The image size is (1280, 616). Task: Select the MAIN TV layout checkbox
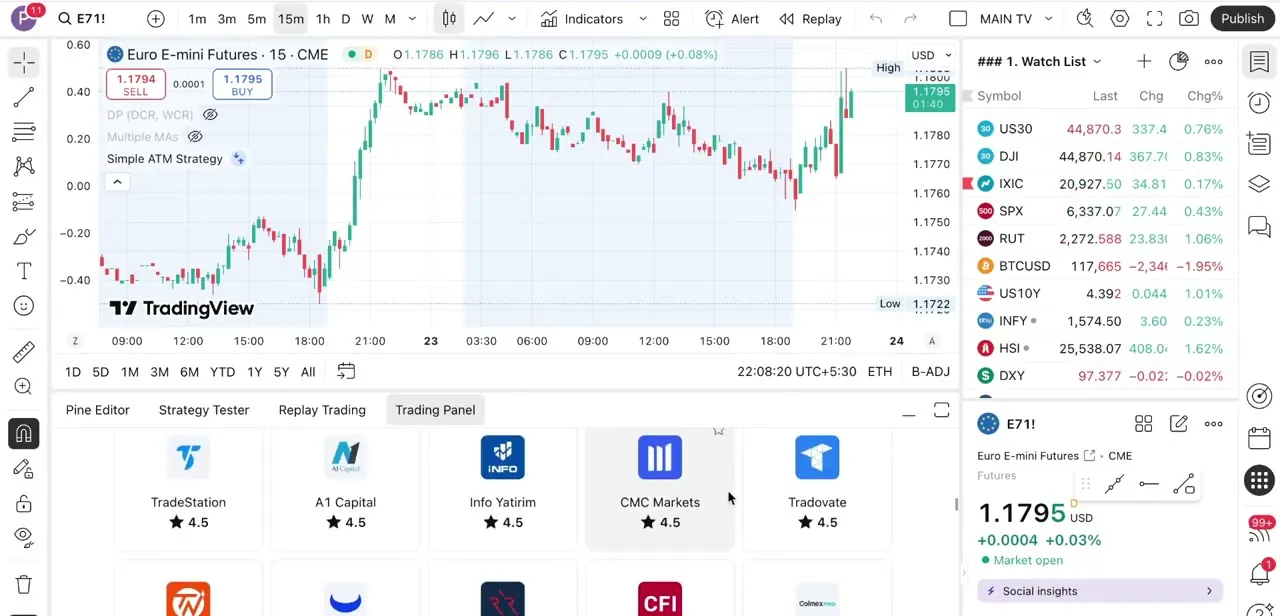pos(958,19)
